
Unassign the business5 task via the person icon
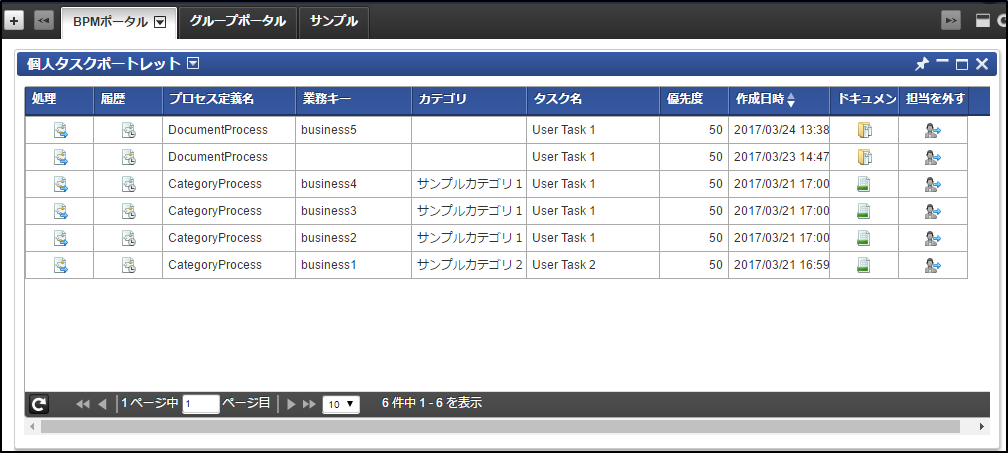(933, 130)
